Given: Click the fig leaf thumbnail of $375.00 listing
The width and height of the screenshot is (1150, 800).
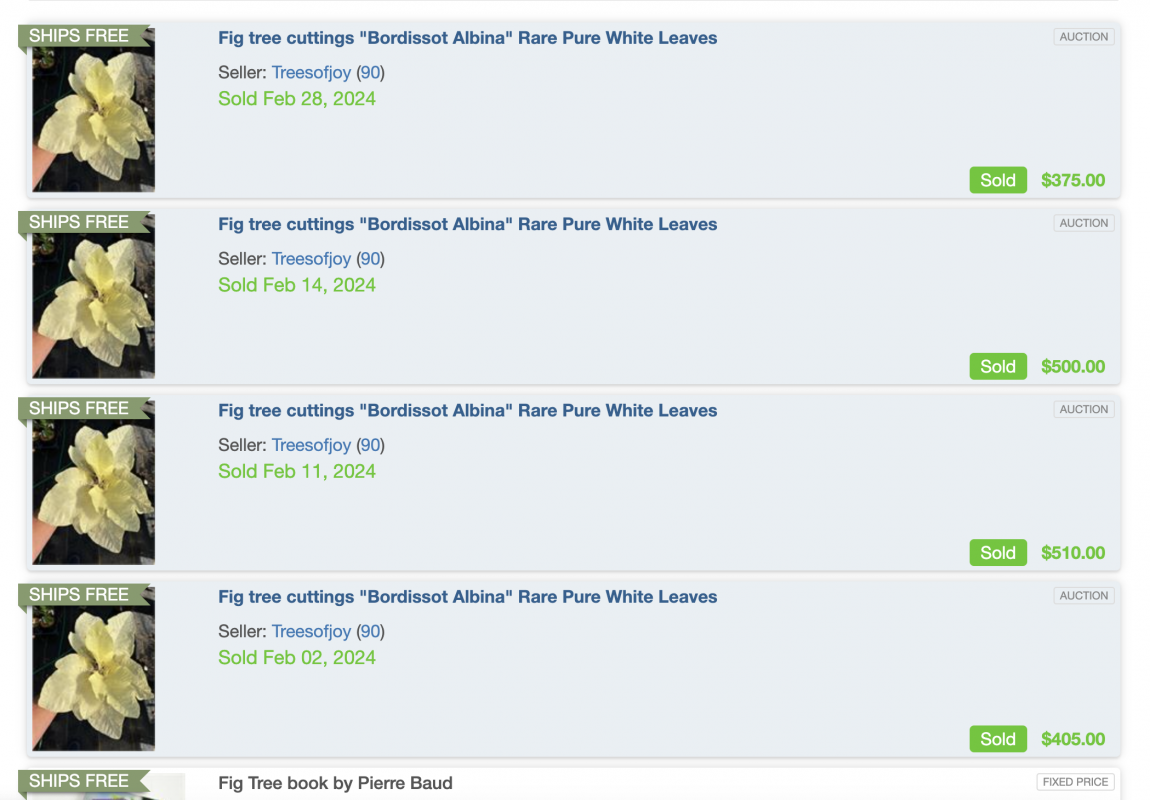Looking at the screenshot, I should [93, 109].
